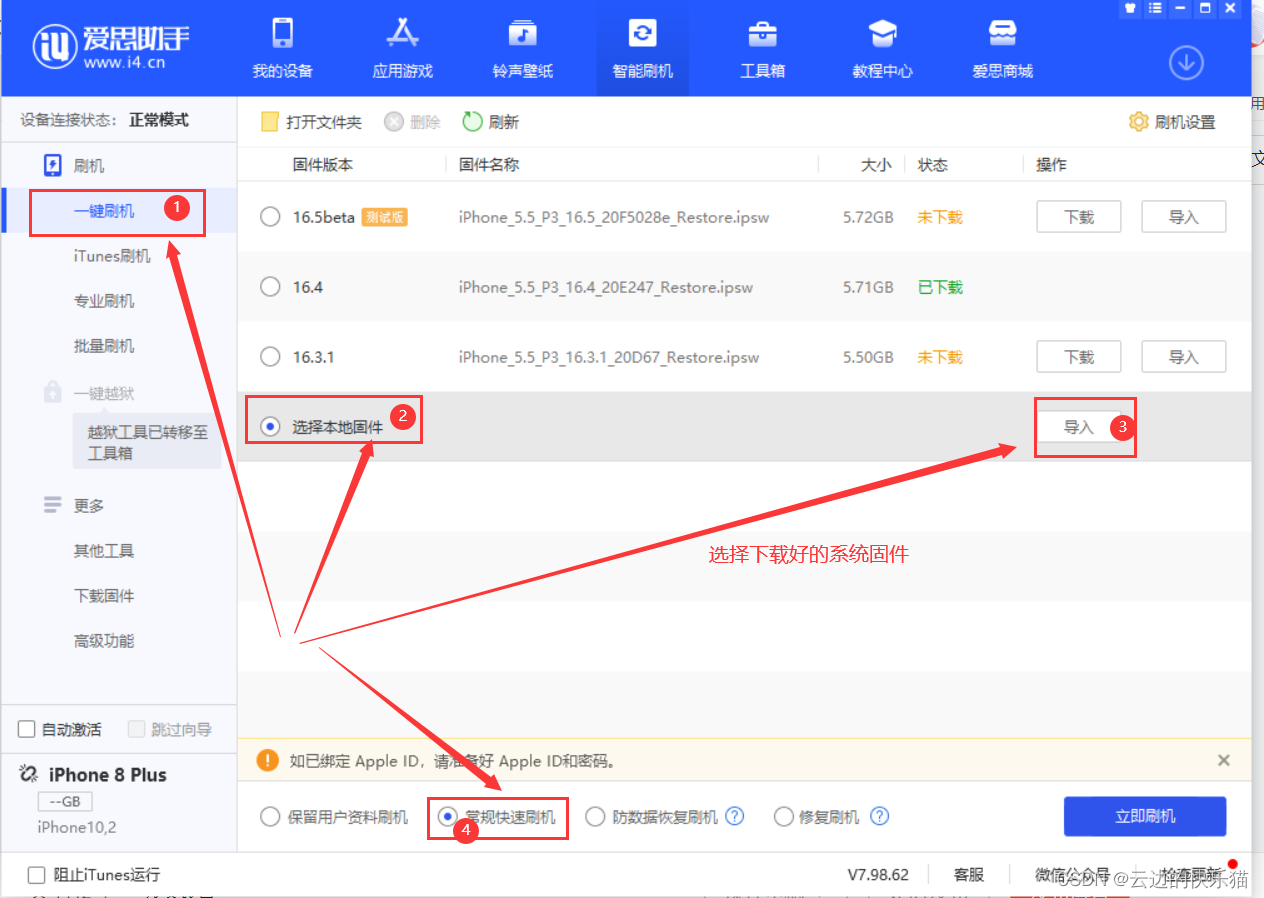Click the 立即刷机 button
Image resolution: width=1264 pixels, height=898 pixels.
tap(1145, 817)
